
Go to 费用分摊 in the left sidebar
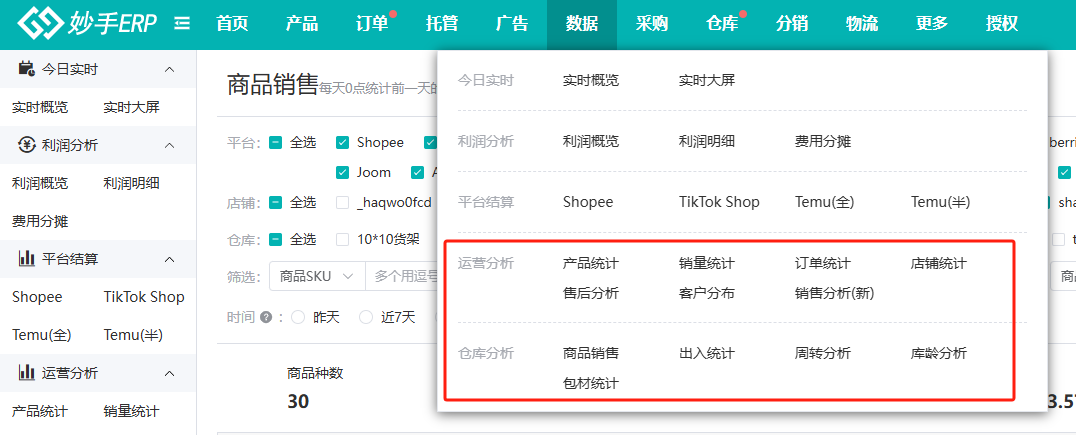(x=40, y=222)
